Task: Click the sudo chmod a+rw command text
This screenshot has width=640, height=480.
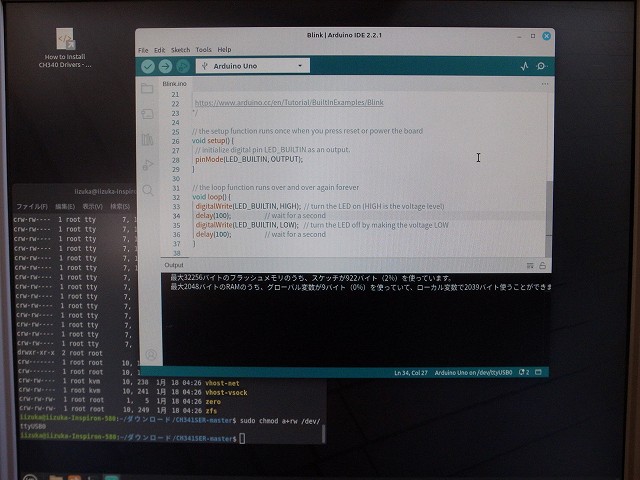Action: click(280, 421)
